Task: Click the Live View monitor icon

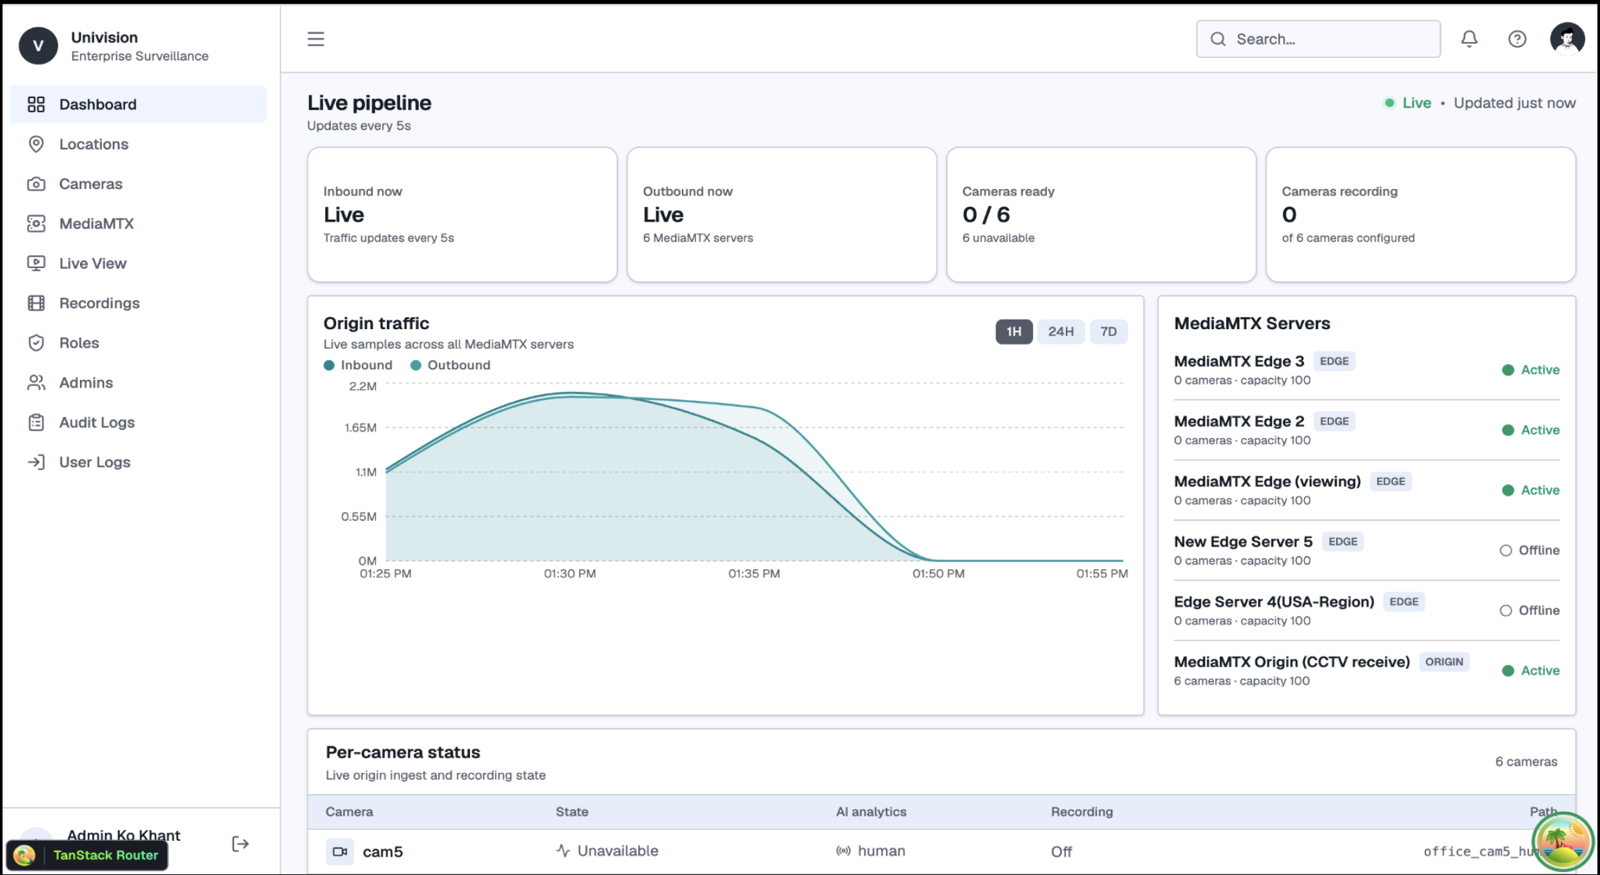Action: click(36, 263)
